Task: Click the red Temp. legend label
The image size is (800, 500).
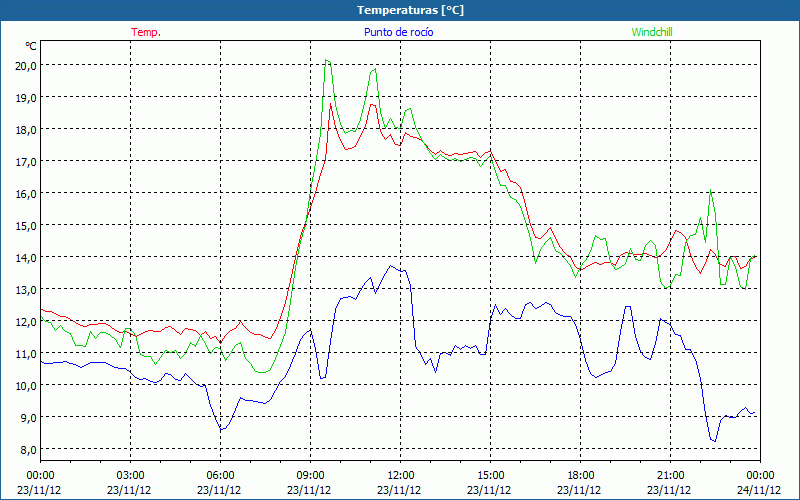Action: tap(146, 32)
